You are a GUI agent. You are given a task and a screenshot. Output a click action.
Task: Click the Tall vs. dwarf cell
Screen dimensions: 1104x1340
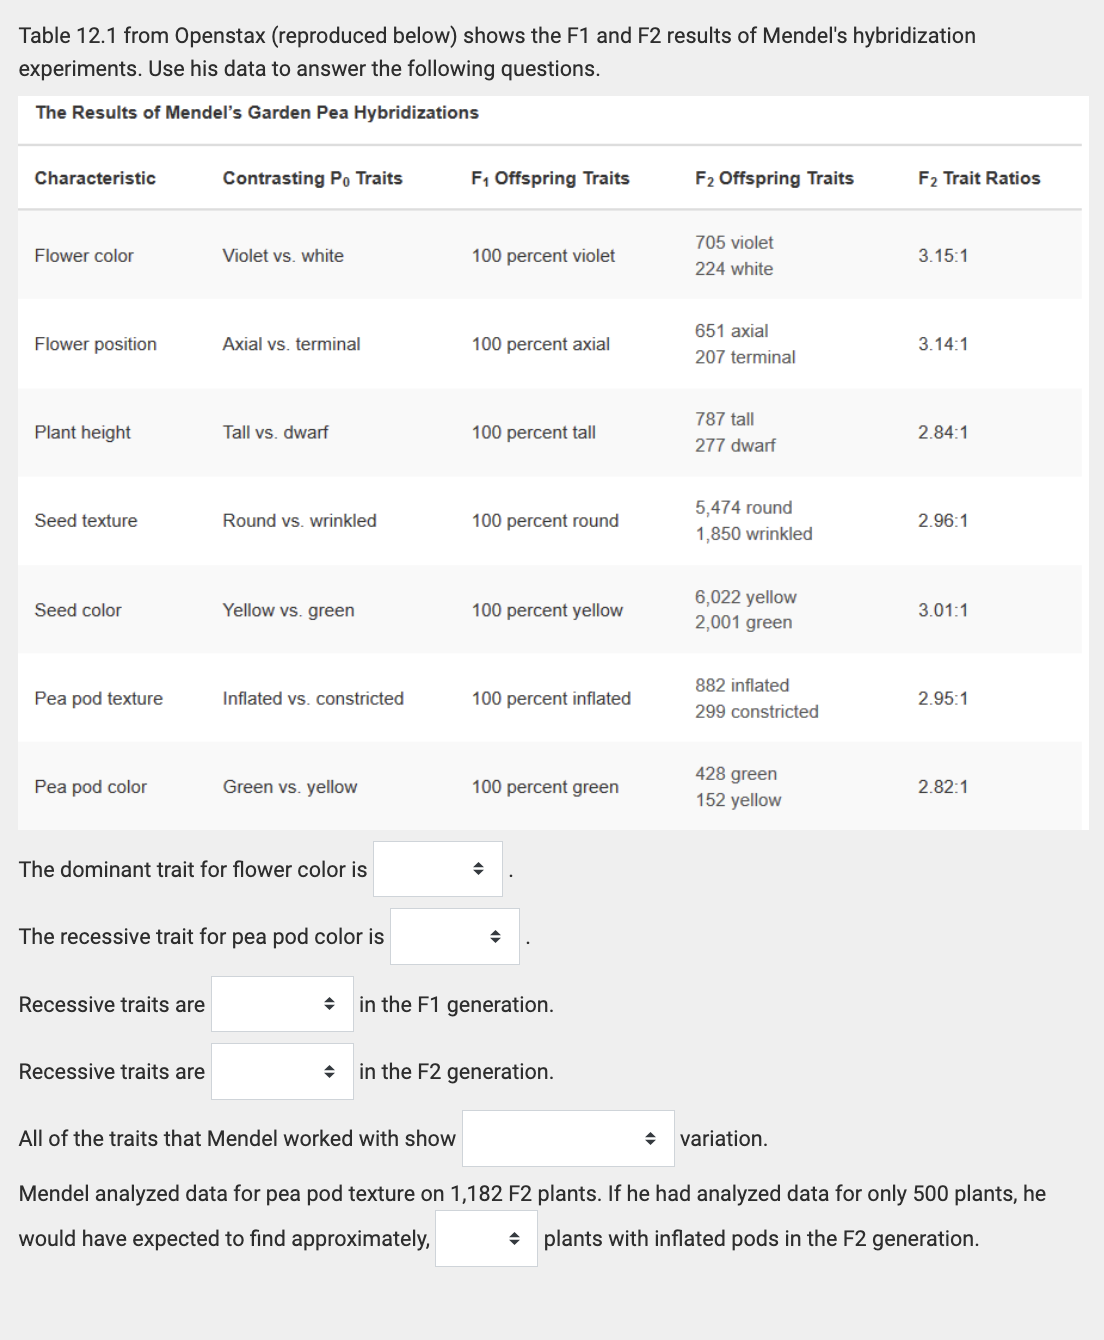pos(275,432)
